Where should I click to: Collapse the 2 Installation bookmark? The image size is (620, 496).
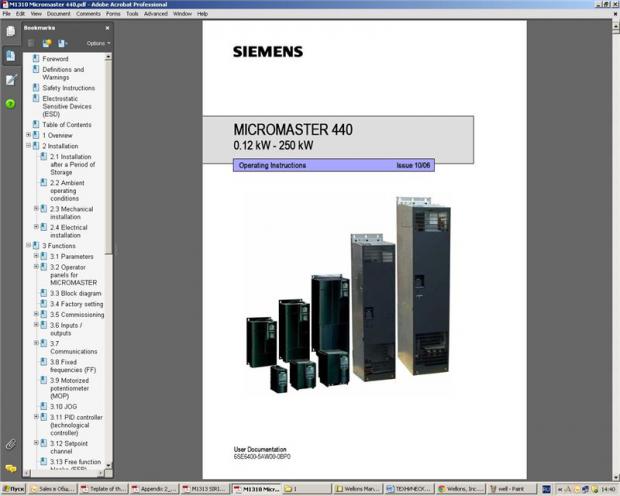[x=28, y=146]
